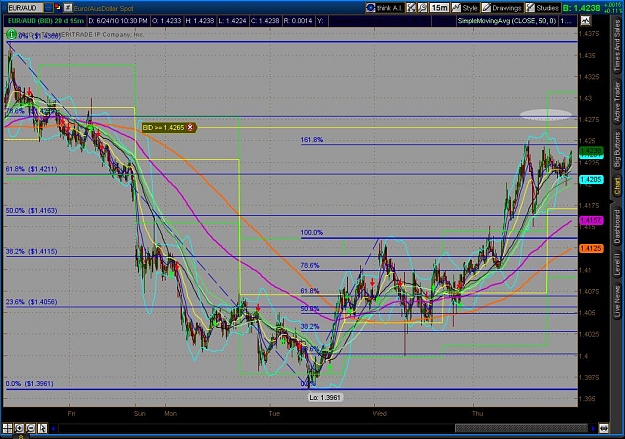The width and height of the screenshot is (625, 439).
Task: Click the Wed label on time axis
Action: pos(379,413)
